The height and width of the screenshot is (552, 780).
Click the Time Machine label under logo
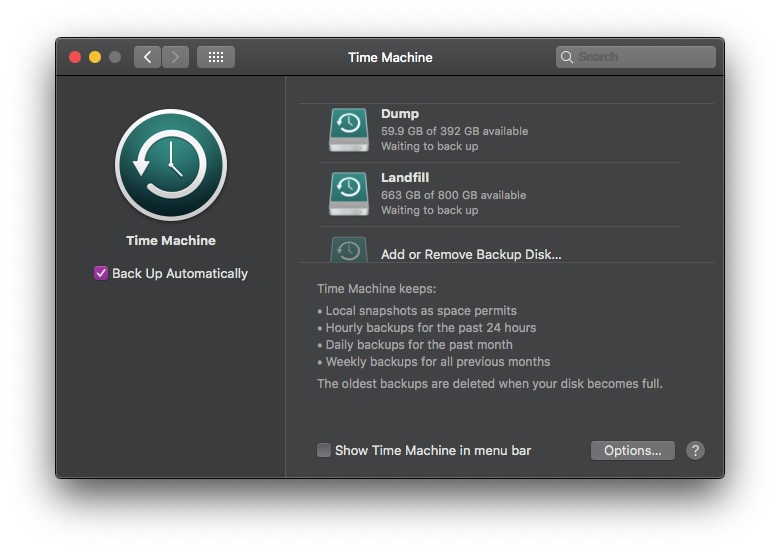pyautogui.click(x=171, y=241)
